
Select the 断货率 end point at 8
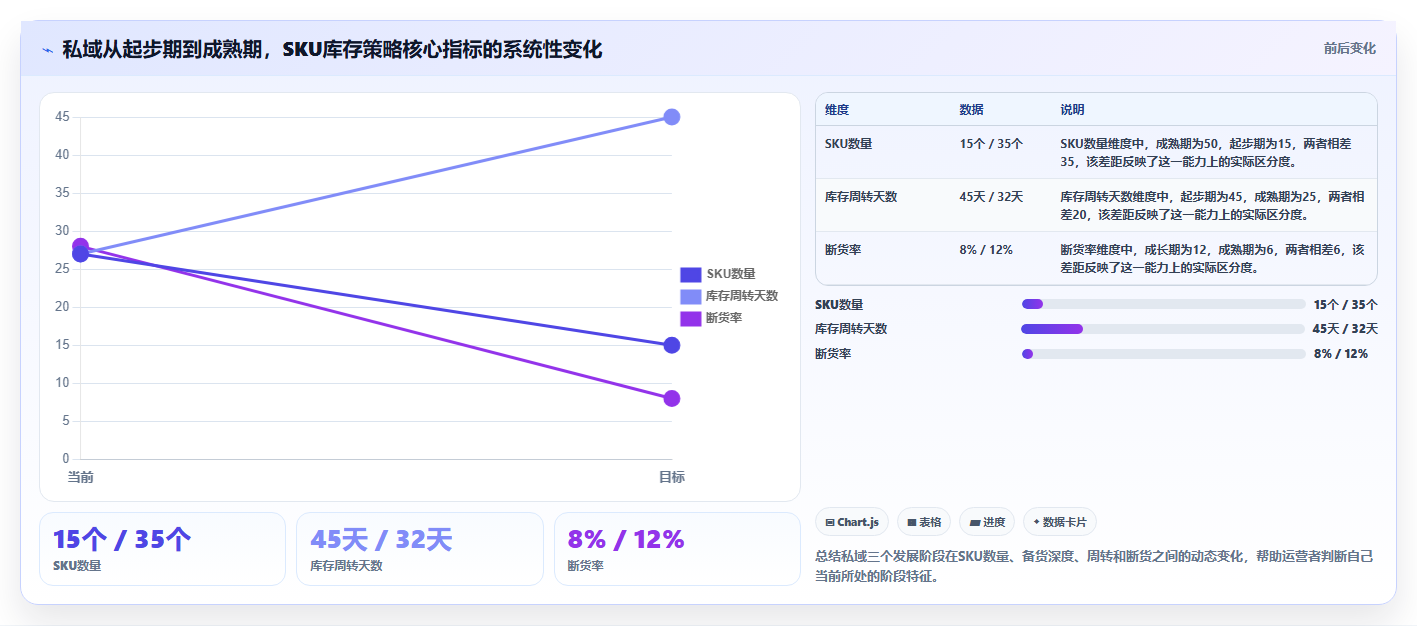(672, 398)
